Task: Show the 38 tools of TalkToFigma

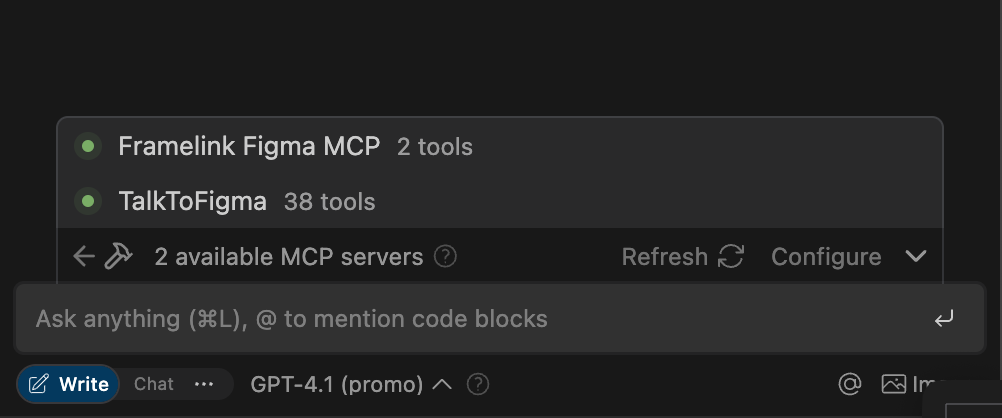Action: click(329, 202)
